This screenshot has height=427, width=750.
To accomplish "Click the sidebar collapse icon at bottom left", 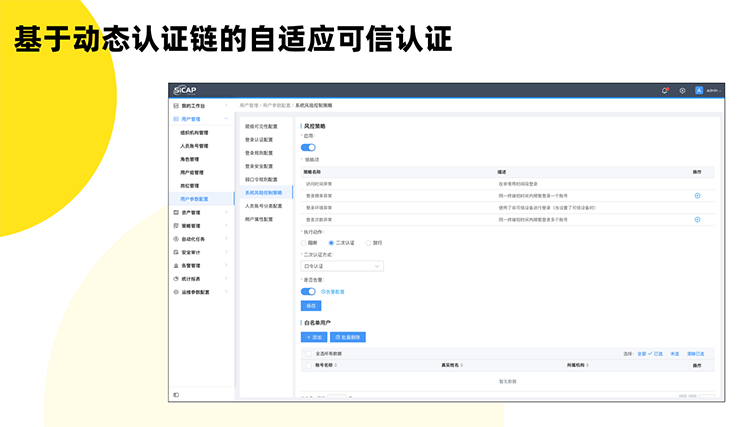I will tap(176, 394).
